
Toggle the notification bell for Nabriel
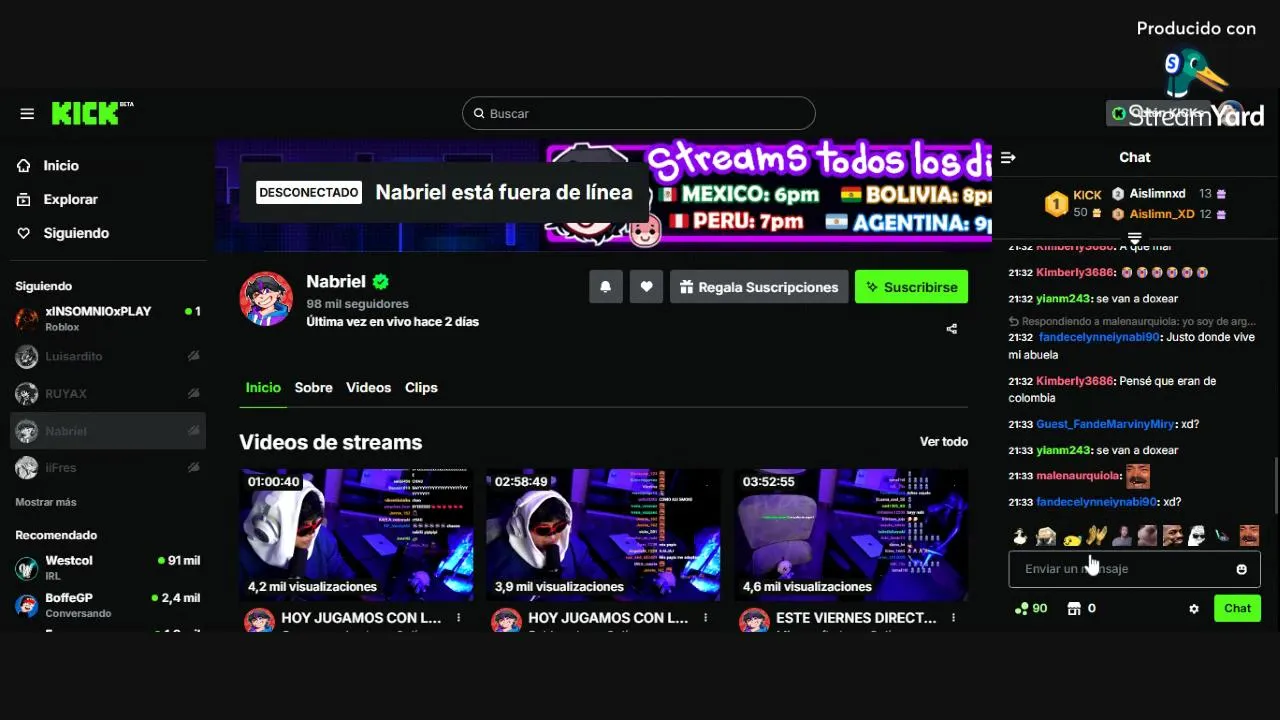pyautogui.click(x=606, y=287)
